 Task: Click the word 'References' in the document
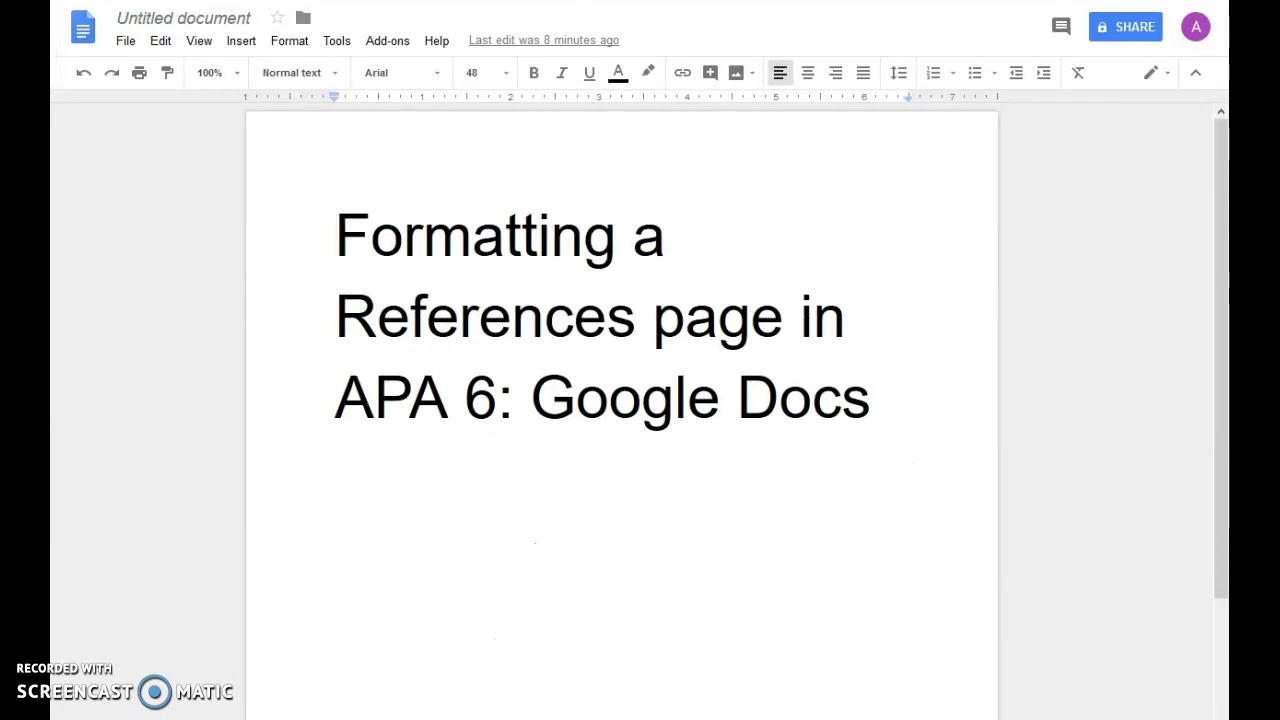point(485,317)
